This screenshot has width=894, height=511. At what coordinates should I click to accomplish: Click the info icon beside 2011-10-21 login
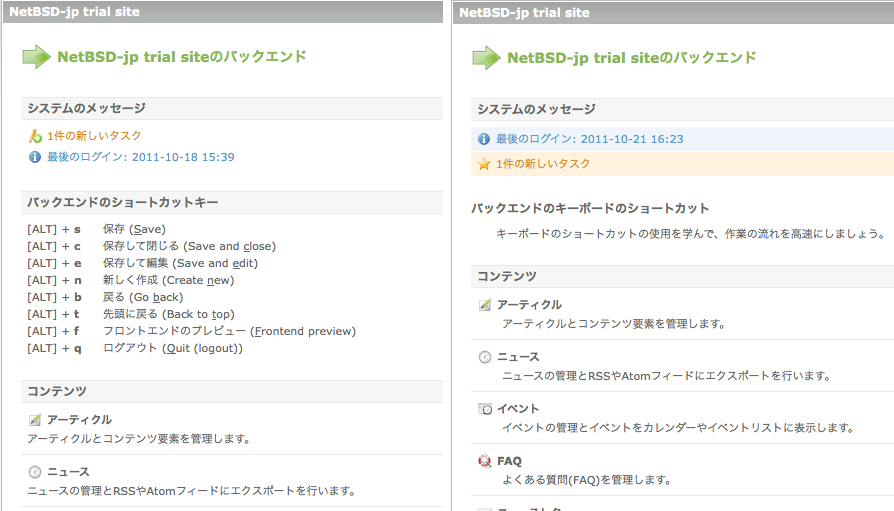click(484, 139)
